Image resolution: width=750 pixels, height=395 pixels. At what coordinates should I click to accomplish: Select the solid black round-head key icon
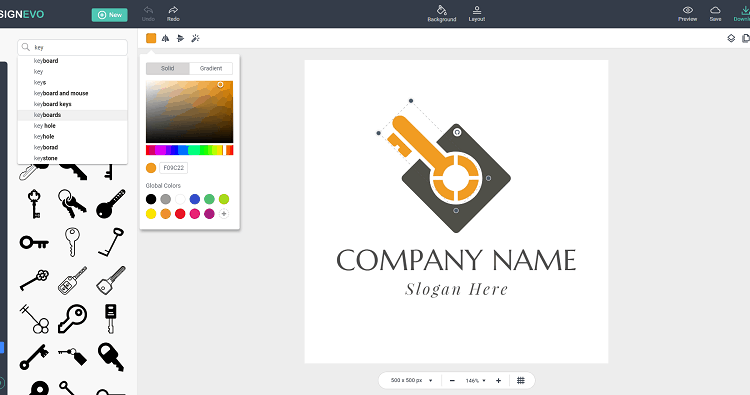pyautogui.click(x=110, y=204)
